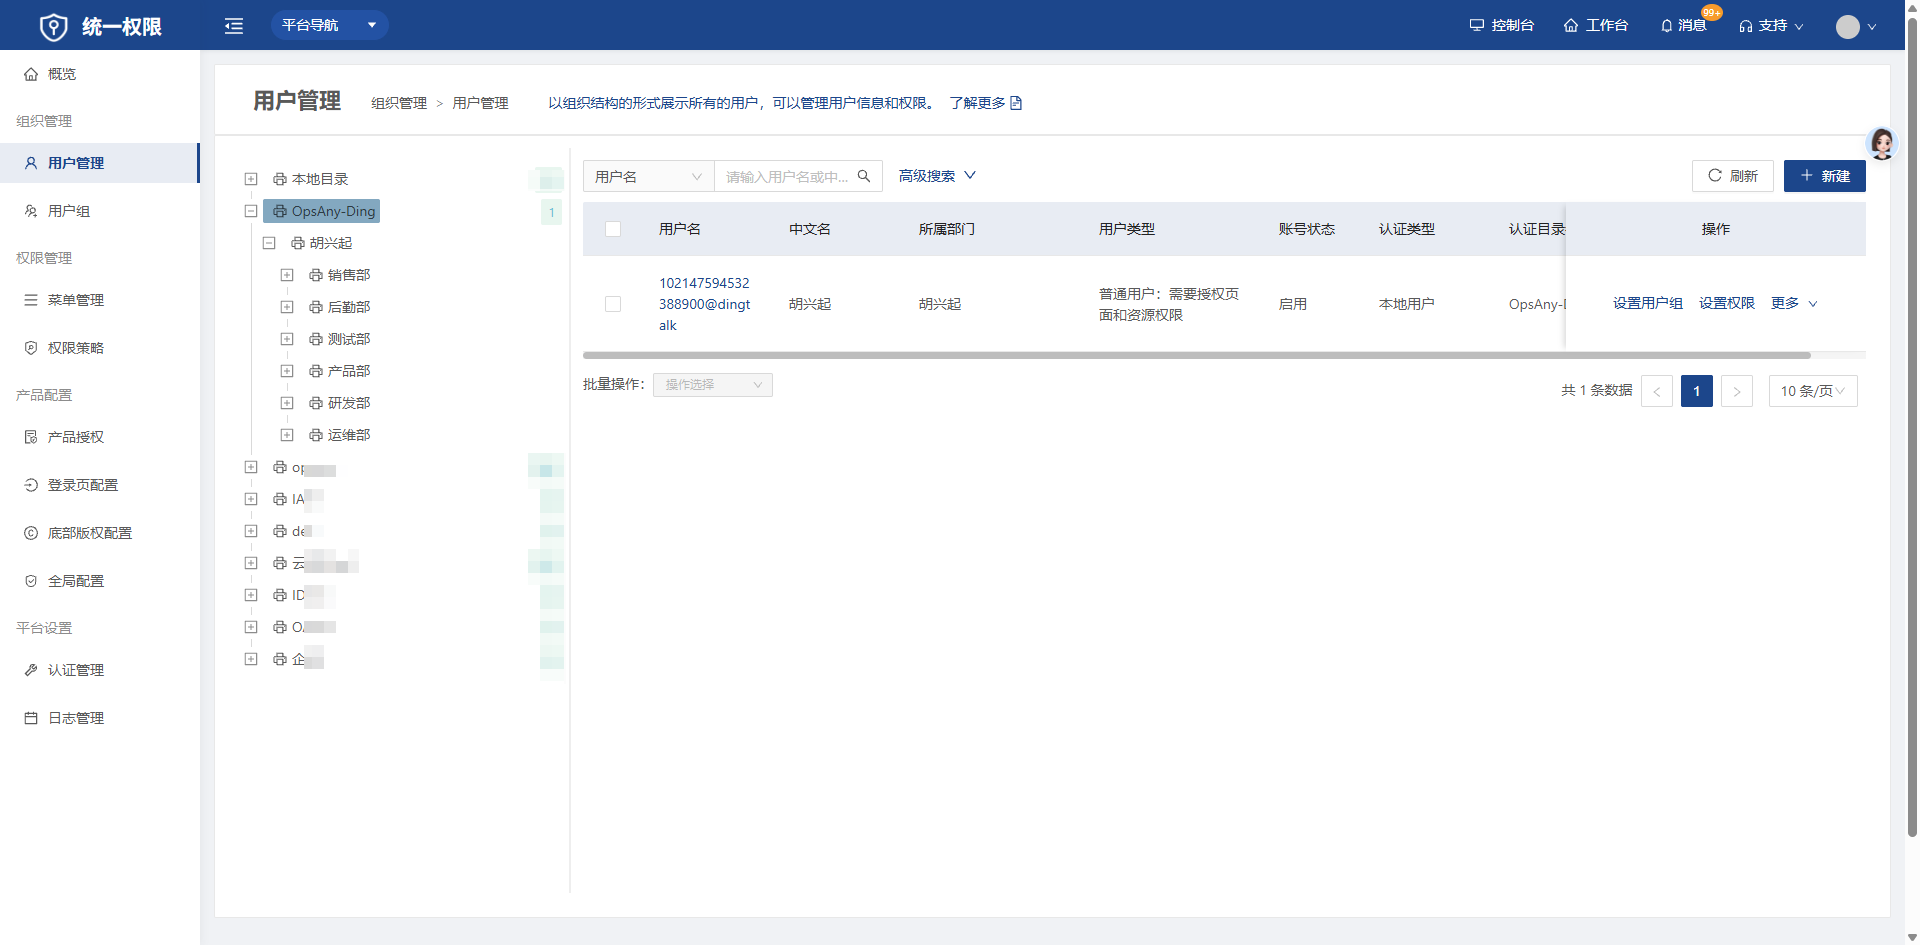Open the 工作台 home icon
This screenshot has width=1920, height=945.
click(1571, 26)
